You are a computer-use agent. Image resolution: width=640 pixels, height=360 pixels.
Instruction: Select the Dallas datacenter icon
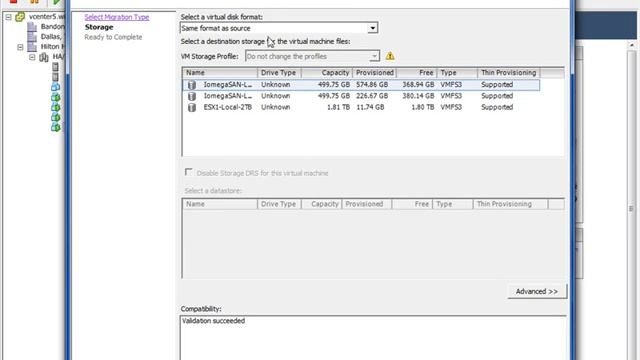pos(32,37)
